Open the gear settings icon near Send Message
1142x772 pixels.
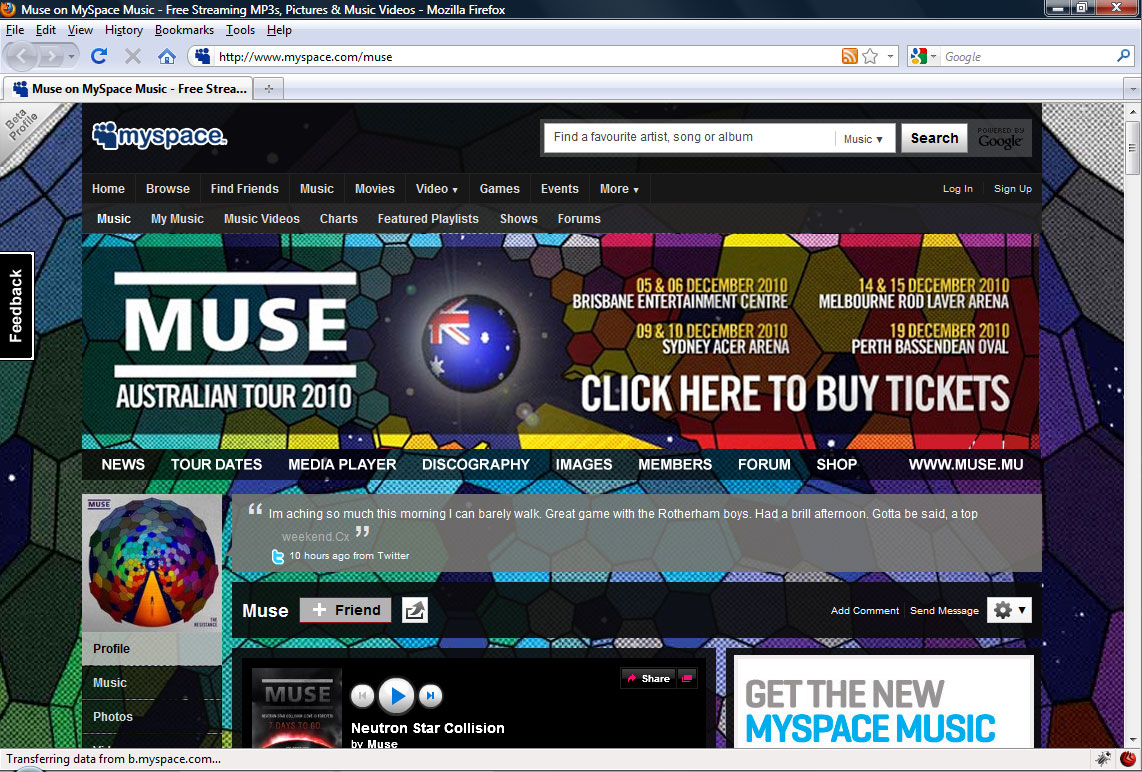(x=1009, y=610)
